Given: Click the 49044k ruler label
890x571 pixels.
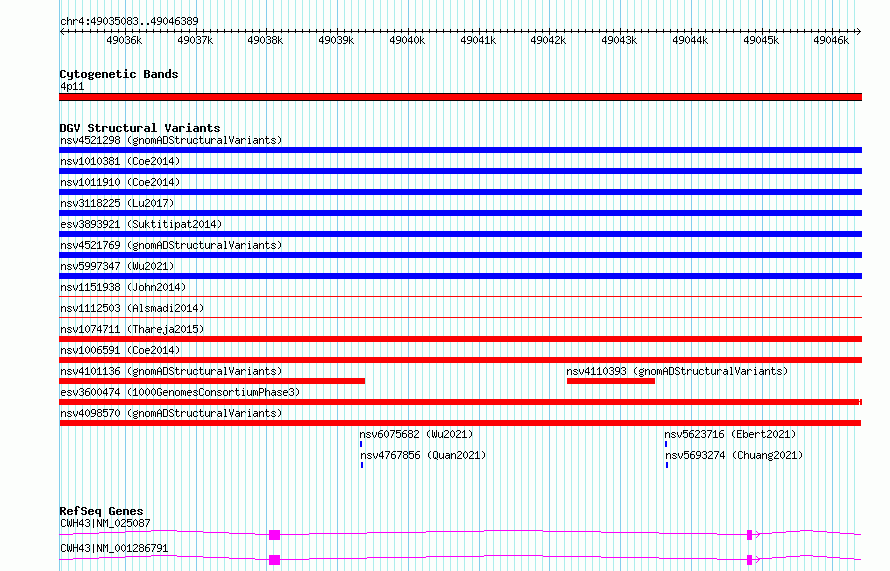Looking at the screenshot, I should pos(690,40).
